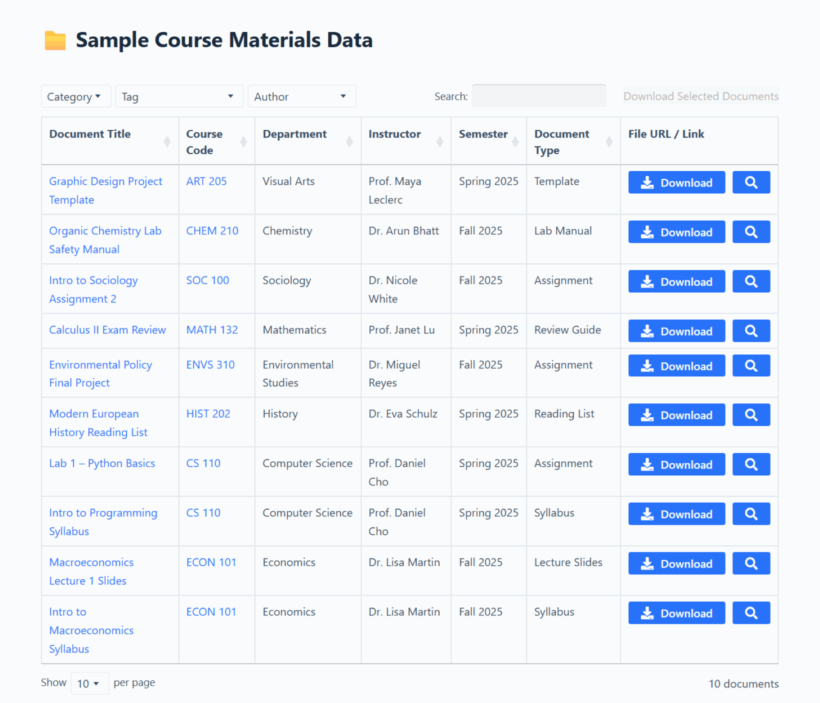The image size is (820, 703).
Task: Expand the Tag filter dropdown
Action: click(x=179, y=97)
